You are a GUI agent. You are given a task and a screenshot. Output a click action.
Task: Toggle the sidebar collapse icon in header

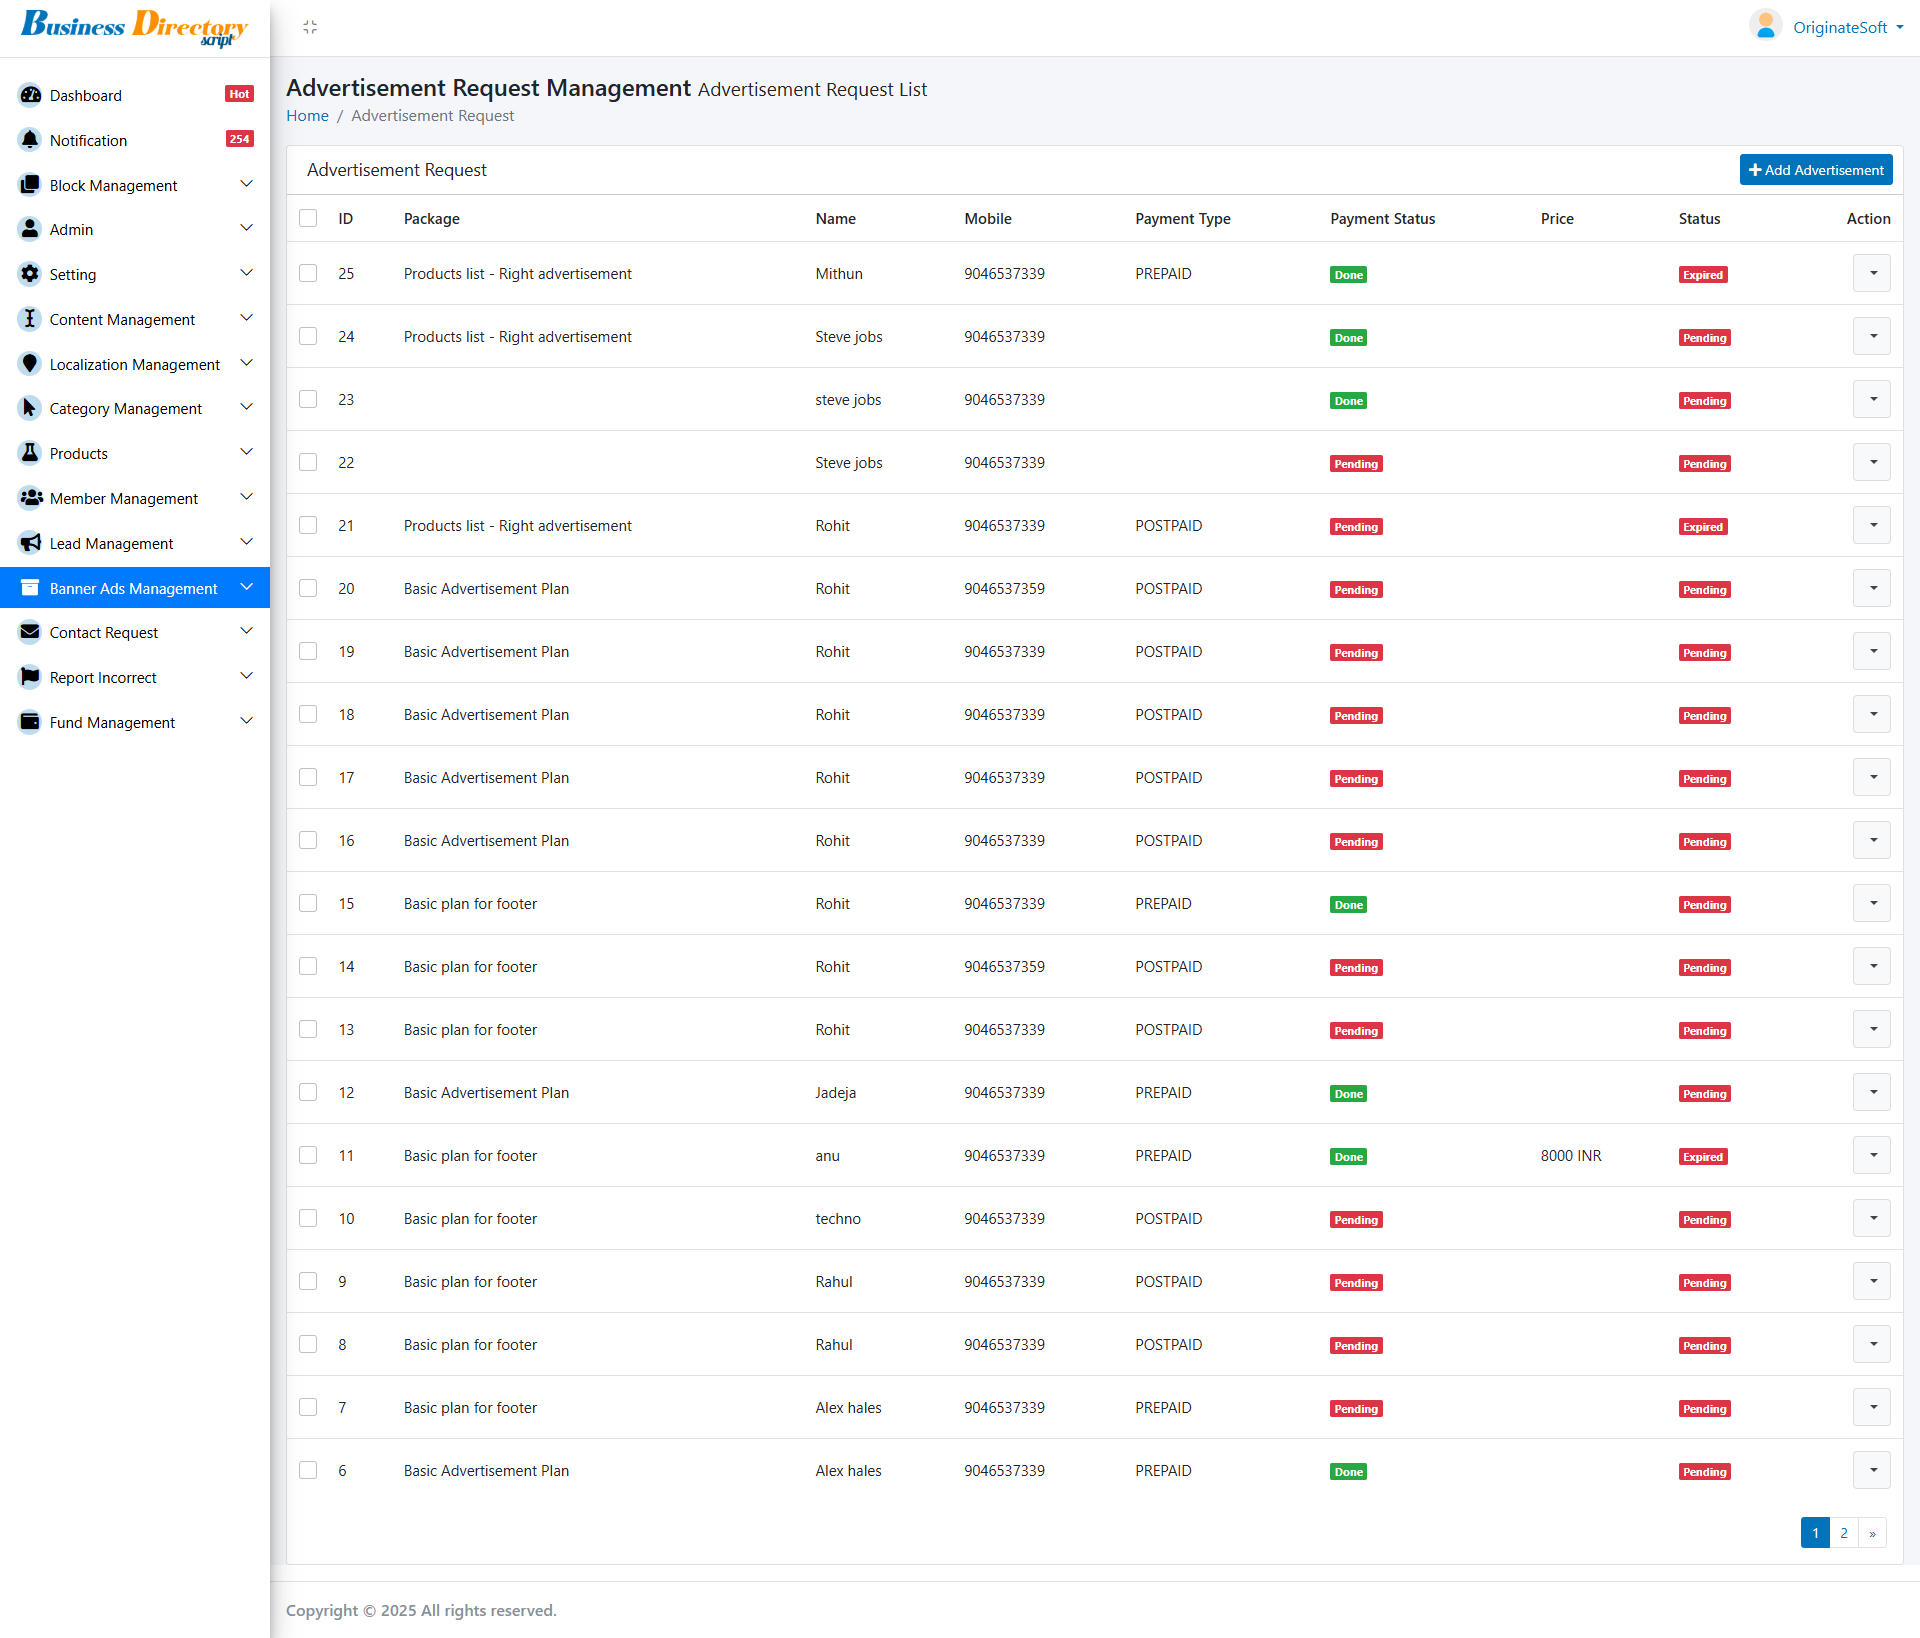click(310, 27)
